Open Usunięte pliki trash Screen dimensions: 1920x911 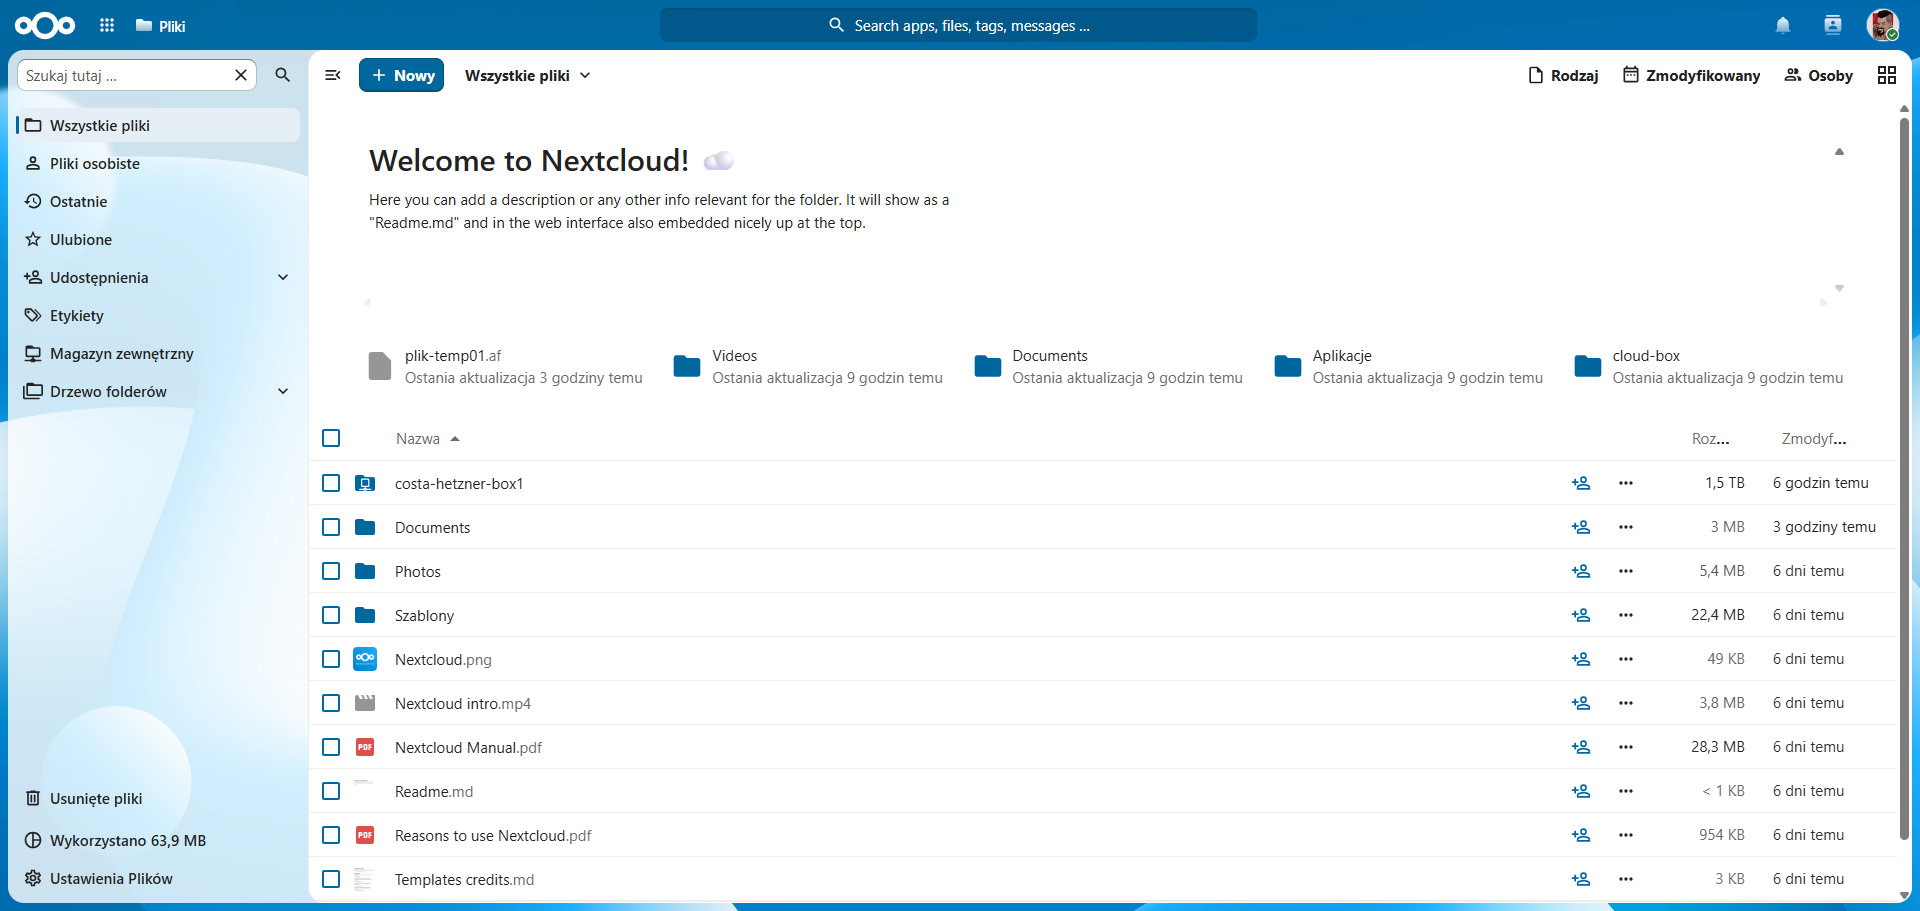[x=158, y=798]
